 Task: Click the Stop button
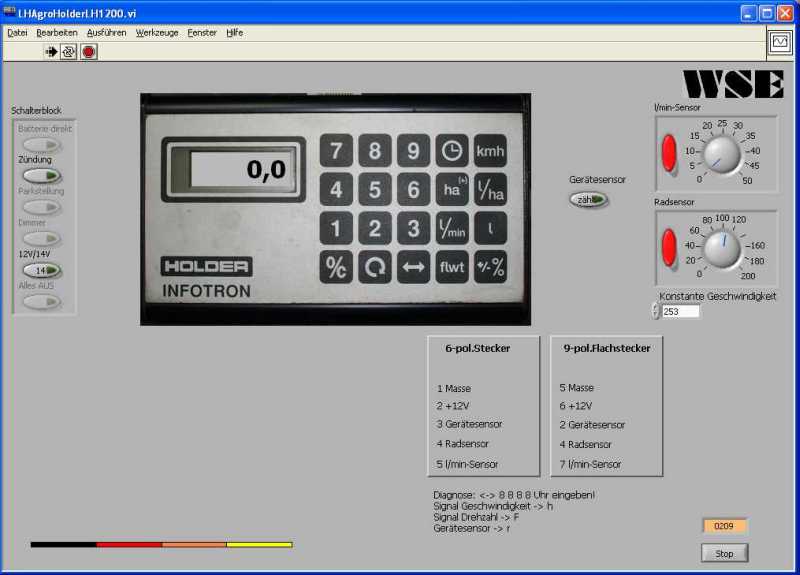(724, 553)
